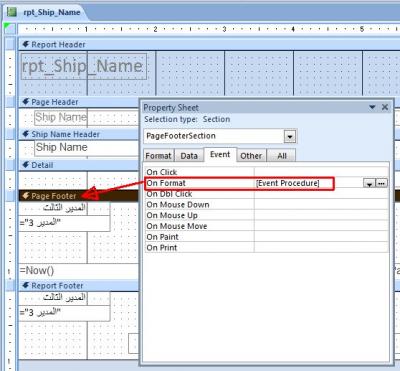Switch to the Format tab
Image resolution: width=400 pixels, height=371 pixels.
159,156
